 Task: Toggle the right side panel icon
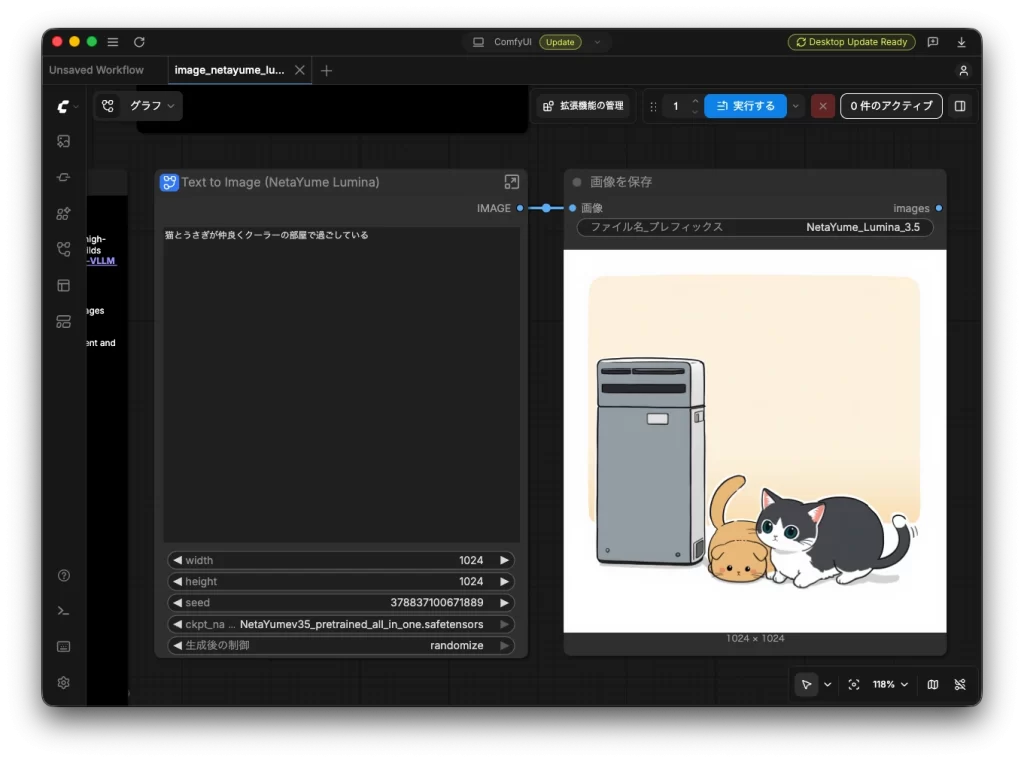tap(960, 106)
